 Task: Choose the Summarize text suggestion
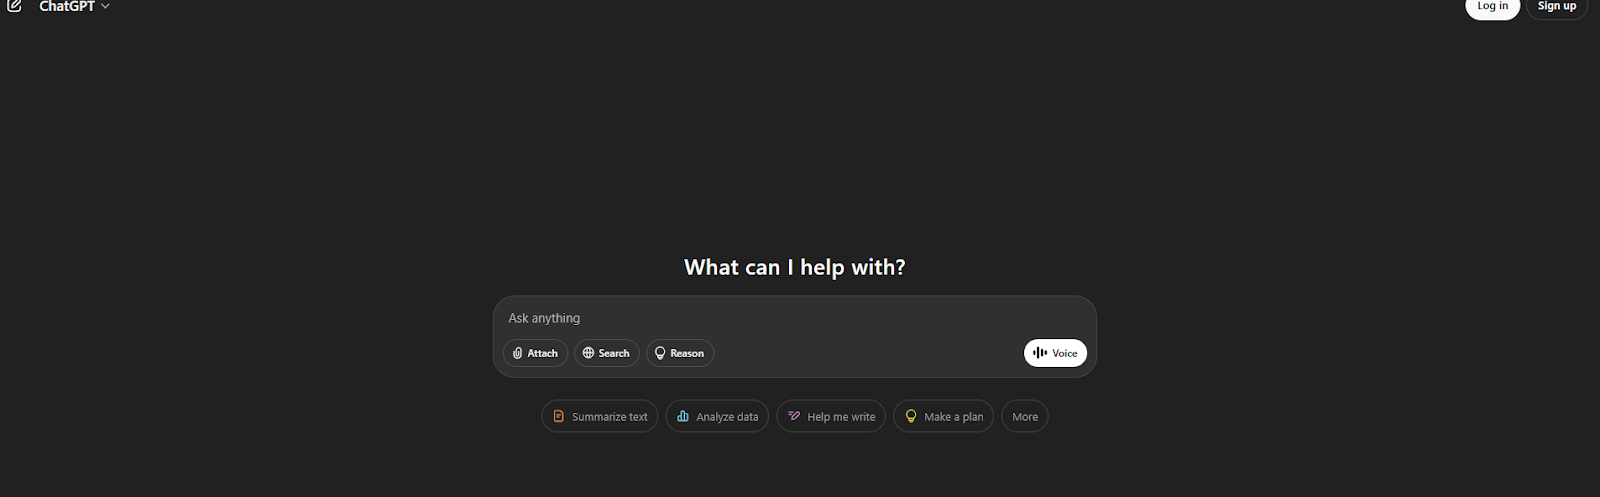click(x=600, y=417)
